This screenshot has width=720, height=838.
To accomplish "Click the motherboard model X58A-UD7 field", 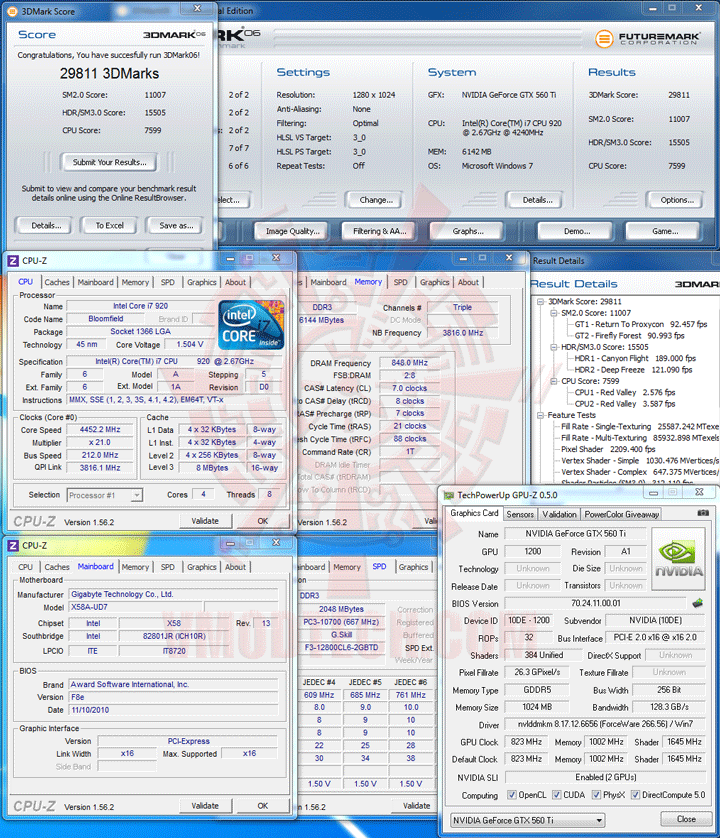I will click(x=136, y=607).
